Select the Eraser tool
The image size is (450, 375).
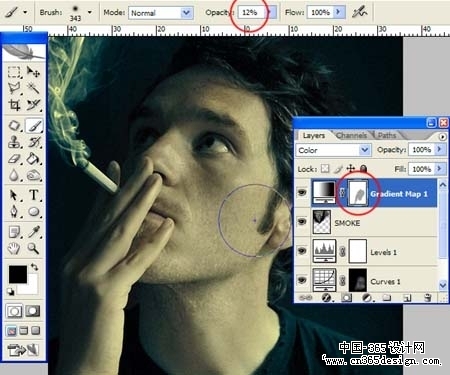(14, 159)
